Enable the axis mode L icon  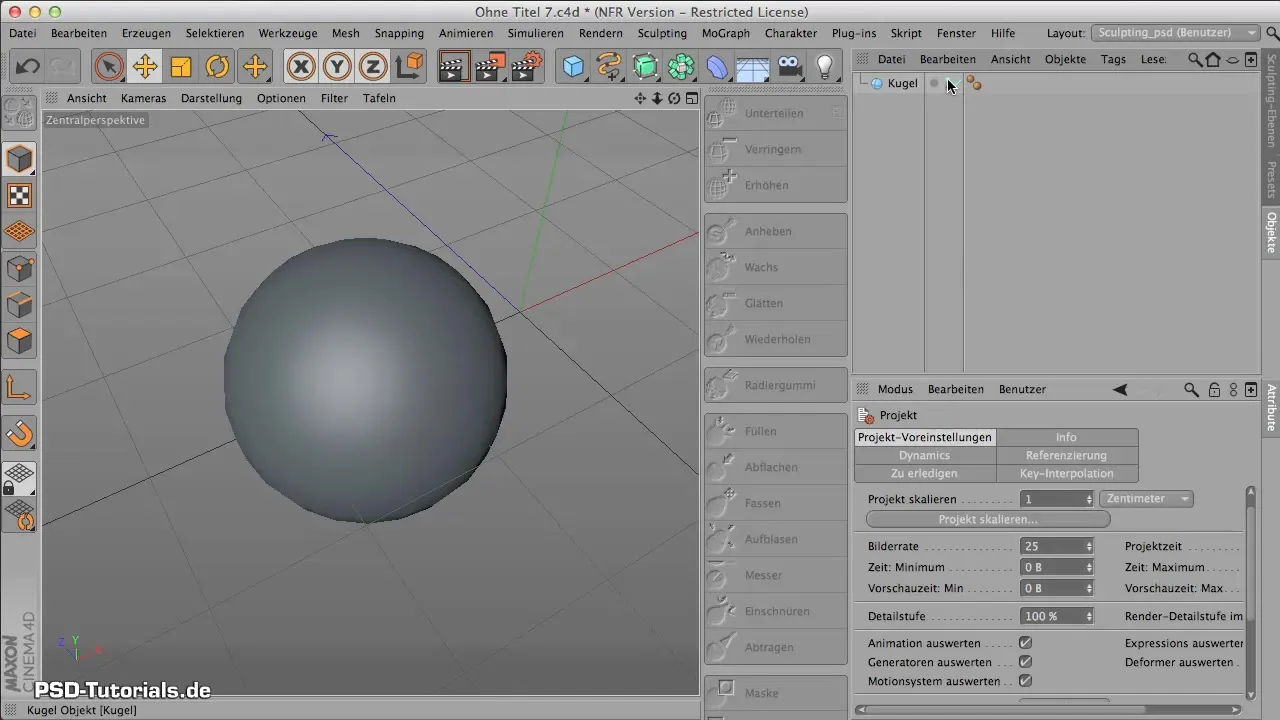coord(20,387)
